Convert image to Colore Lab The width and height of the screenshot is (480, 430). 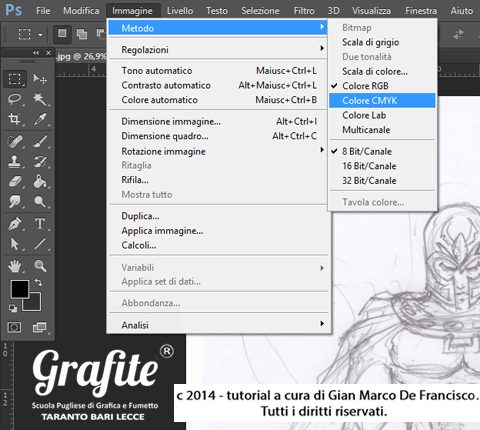382,115
